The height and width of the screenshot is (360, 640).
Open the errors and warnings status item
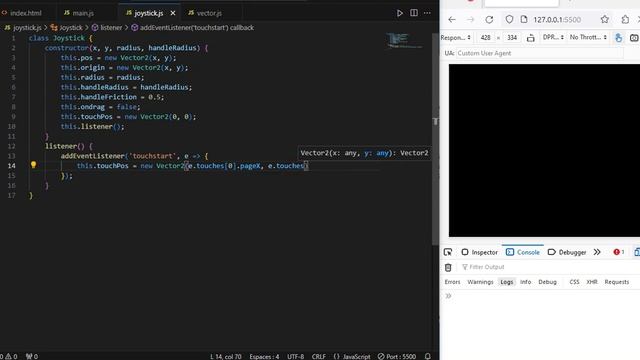pos(9,356)
